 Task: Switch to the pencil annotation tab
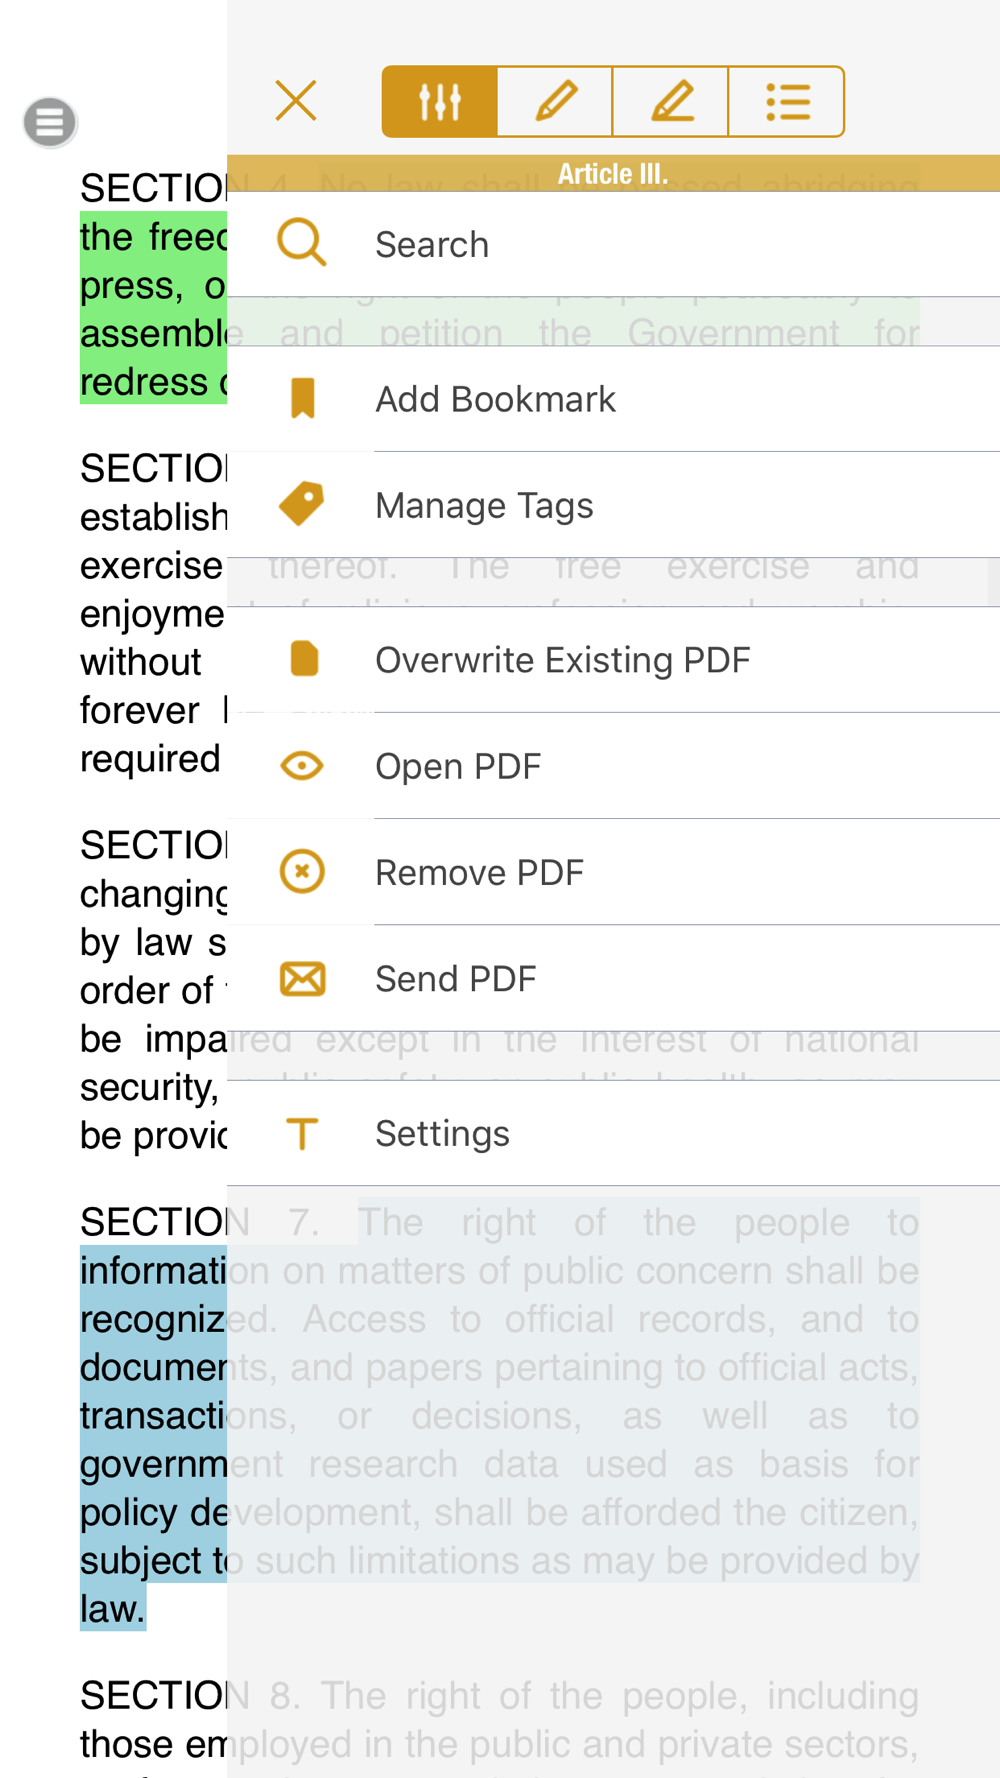555,101
